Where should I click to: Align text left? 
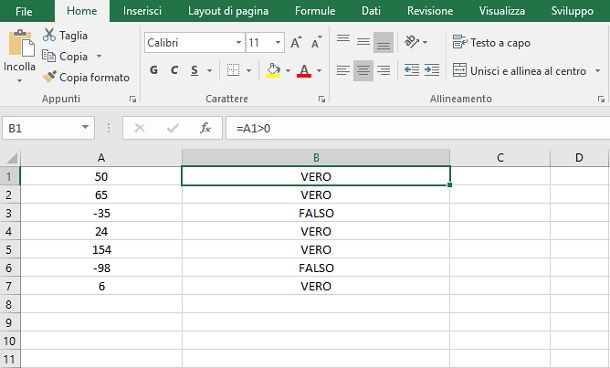(343, 70)
